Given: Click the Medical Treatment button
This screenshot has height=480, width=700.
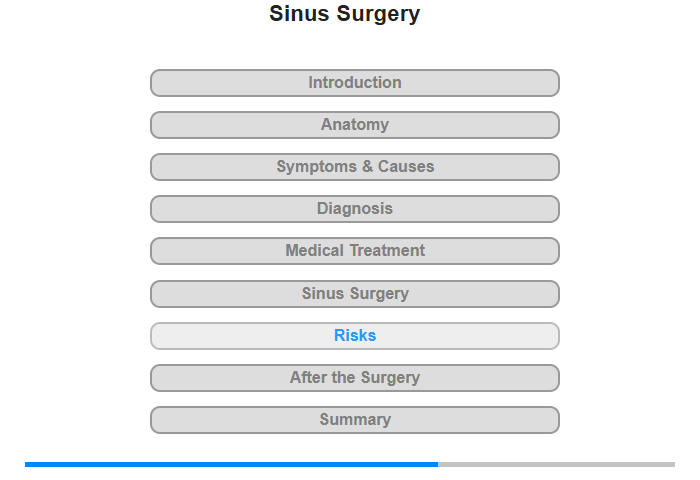Looking at the screenshot, I should click(355, 251).
